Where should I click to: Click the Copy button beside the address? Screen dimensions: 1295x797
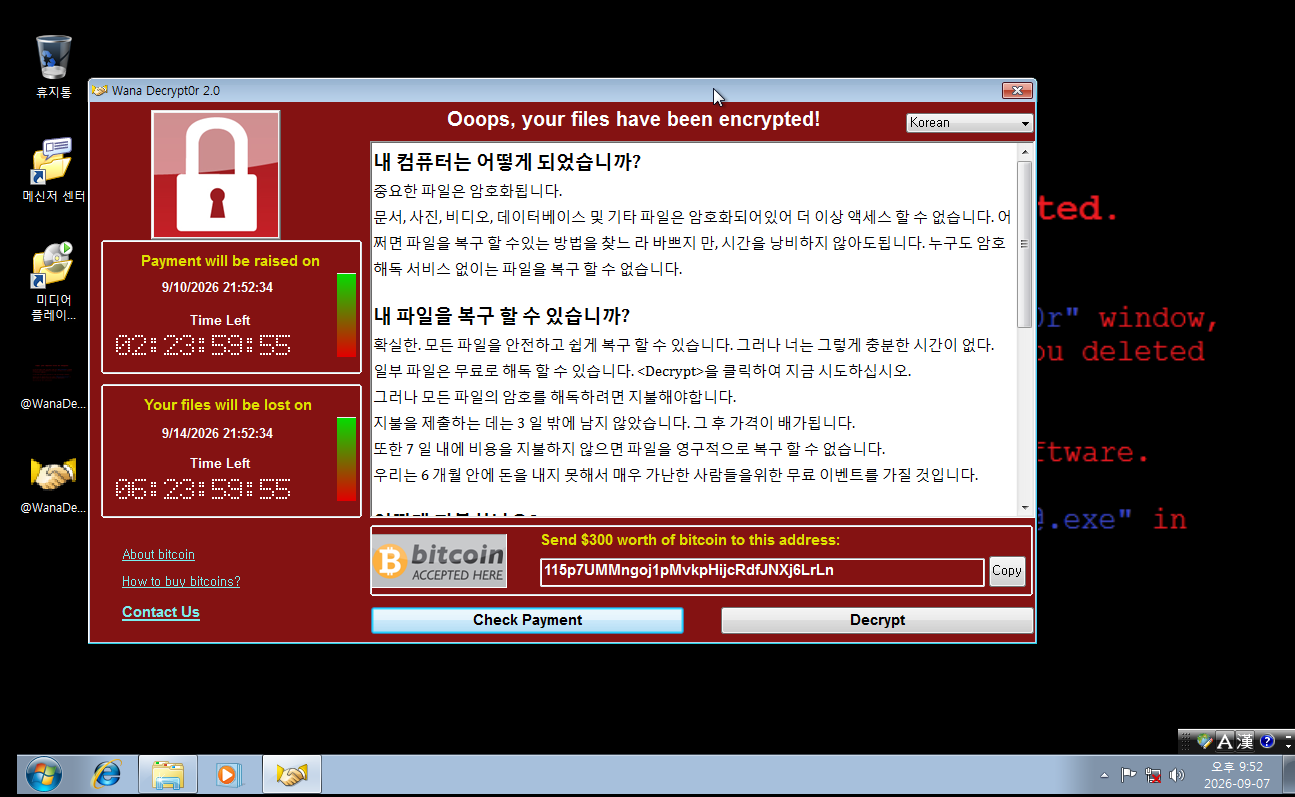tap(1007, 571)
